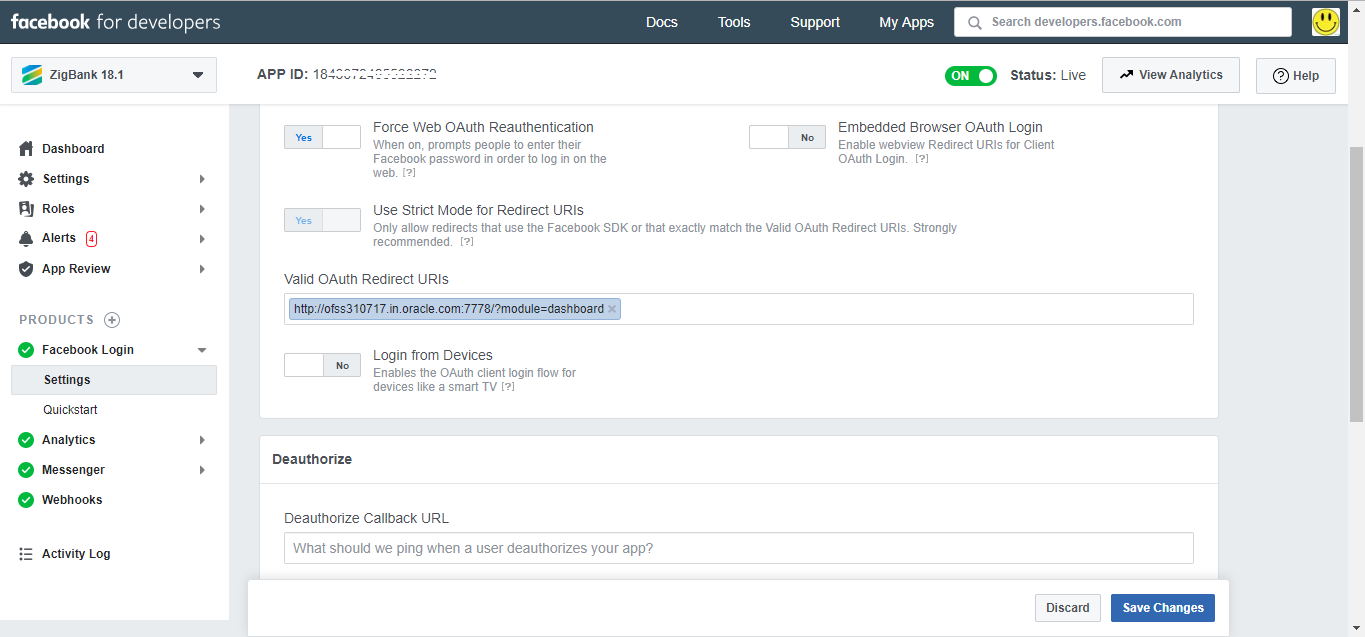
Task: Open help tooltip for Embedded Browser OAuth Login
Action: (921, 159)
